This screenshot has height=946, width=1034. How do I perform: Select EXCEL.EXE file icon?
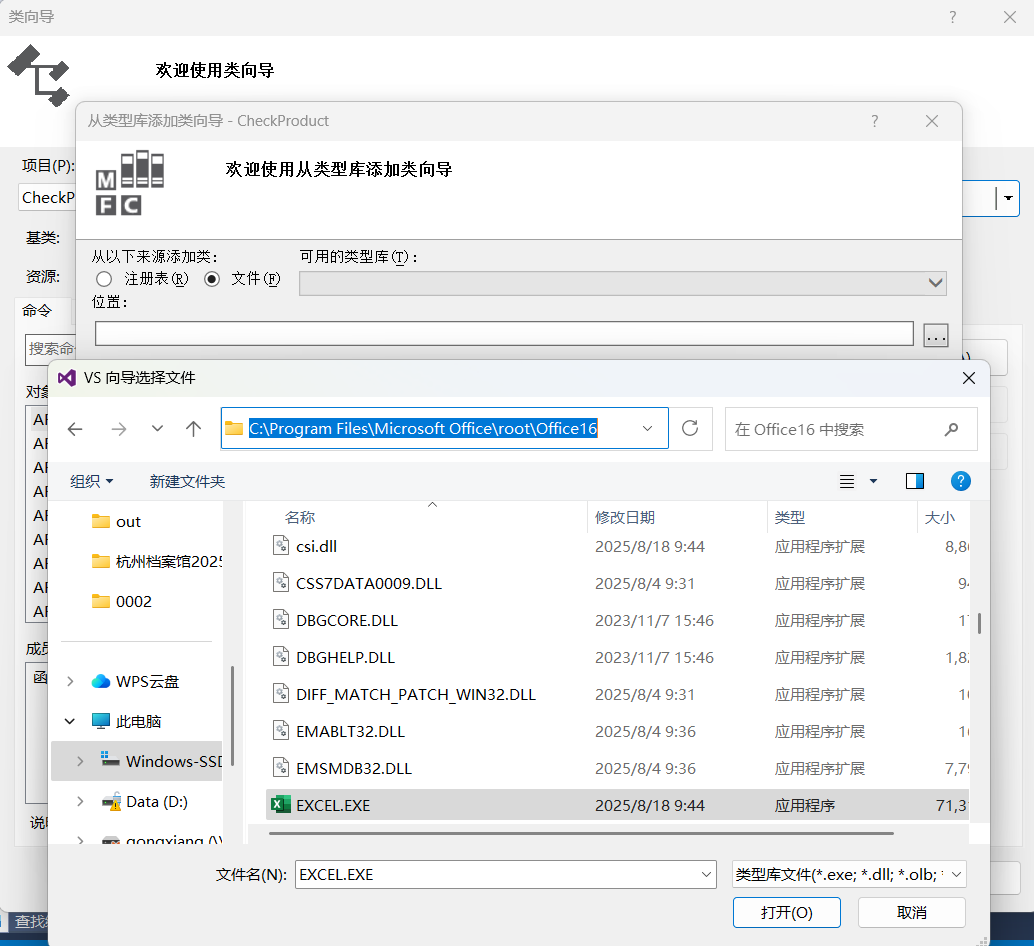tap(281, 805)
